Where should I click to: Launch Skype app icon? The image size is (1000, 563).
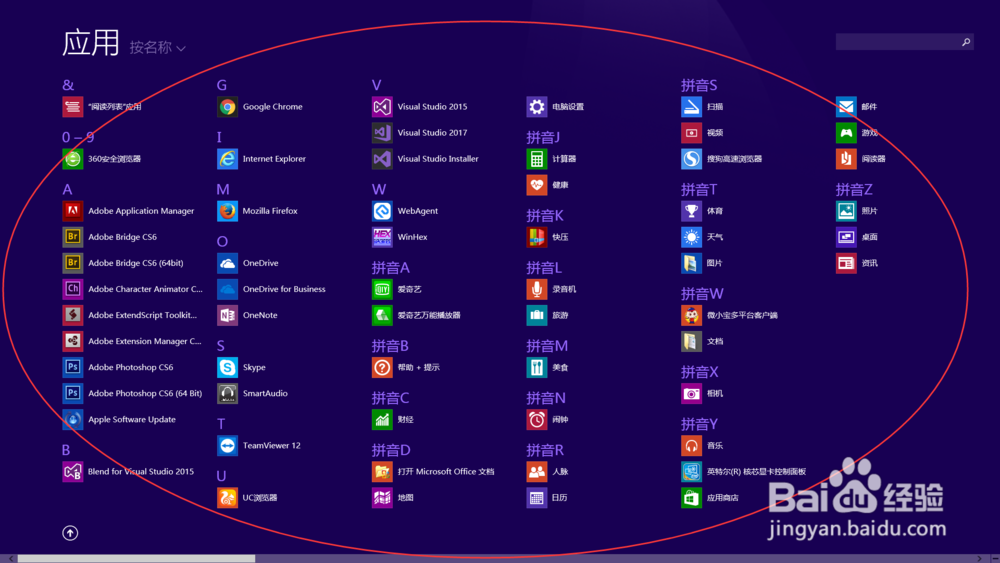point(227,367)
